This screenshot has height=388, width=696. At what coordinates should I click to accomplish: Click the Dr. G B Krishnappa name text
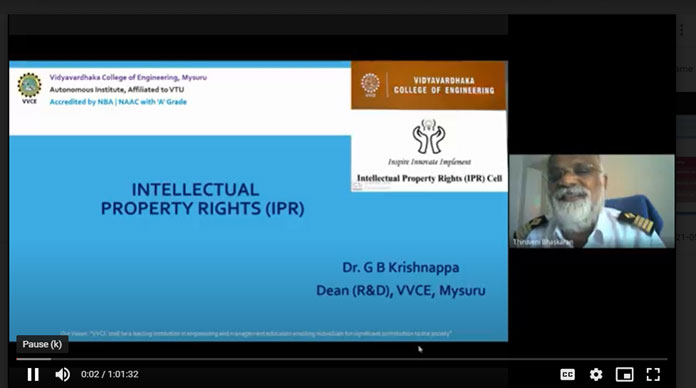(x=400, y=268)
